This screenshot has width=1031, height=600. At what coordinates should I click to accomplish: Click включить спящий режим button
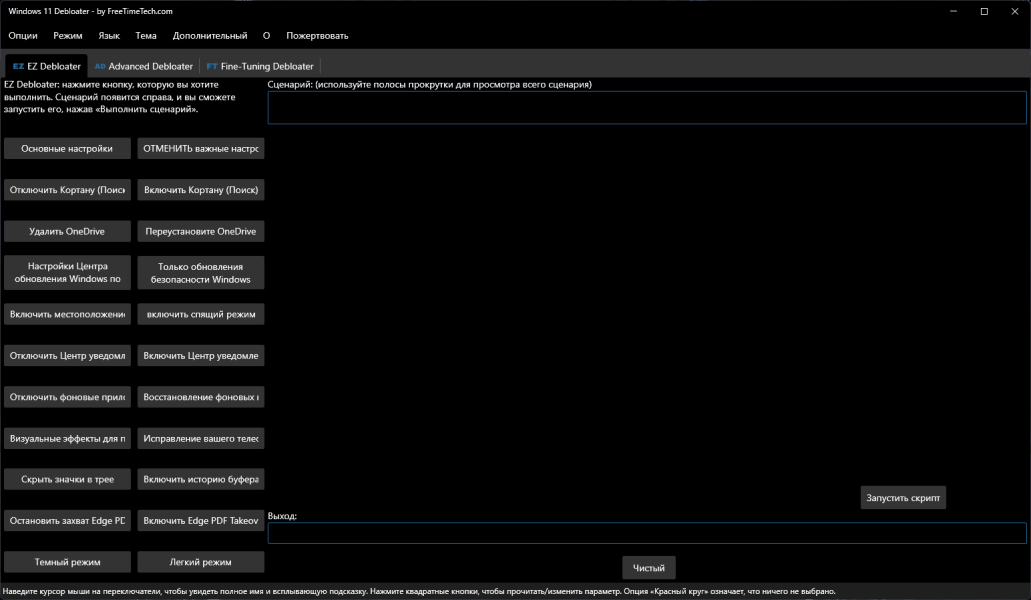point(201,314)
